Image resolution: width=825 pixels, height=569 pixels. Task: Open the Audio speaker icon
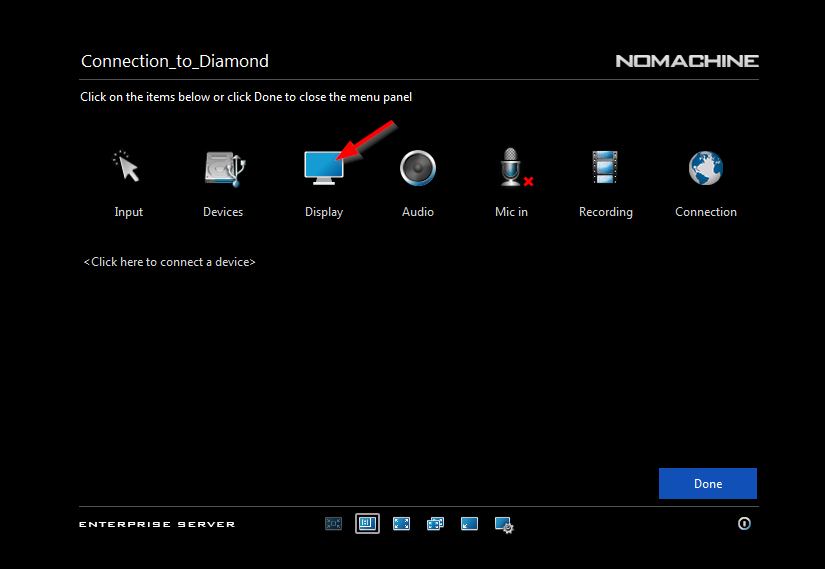(x=418, y=168)
